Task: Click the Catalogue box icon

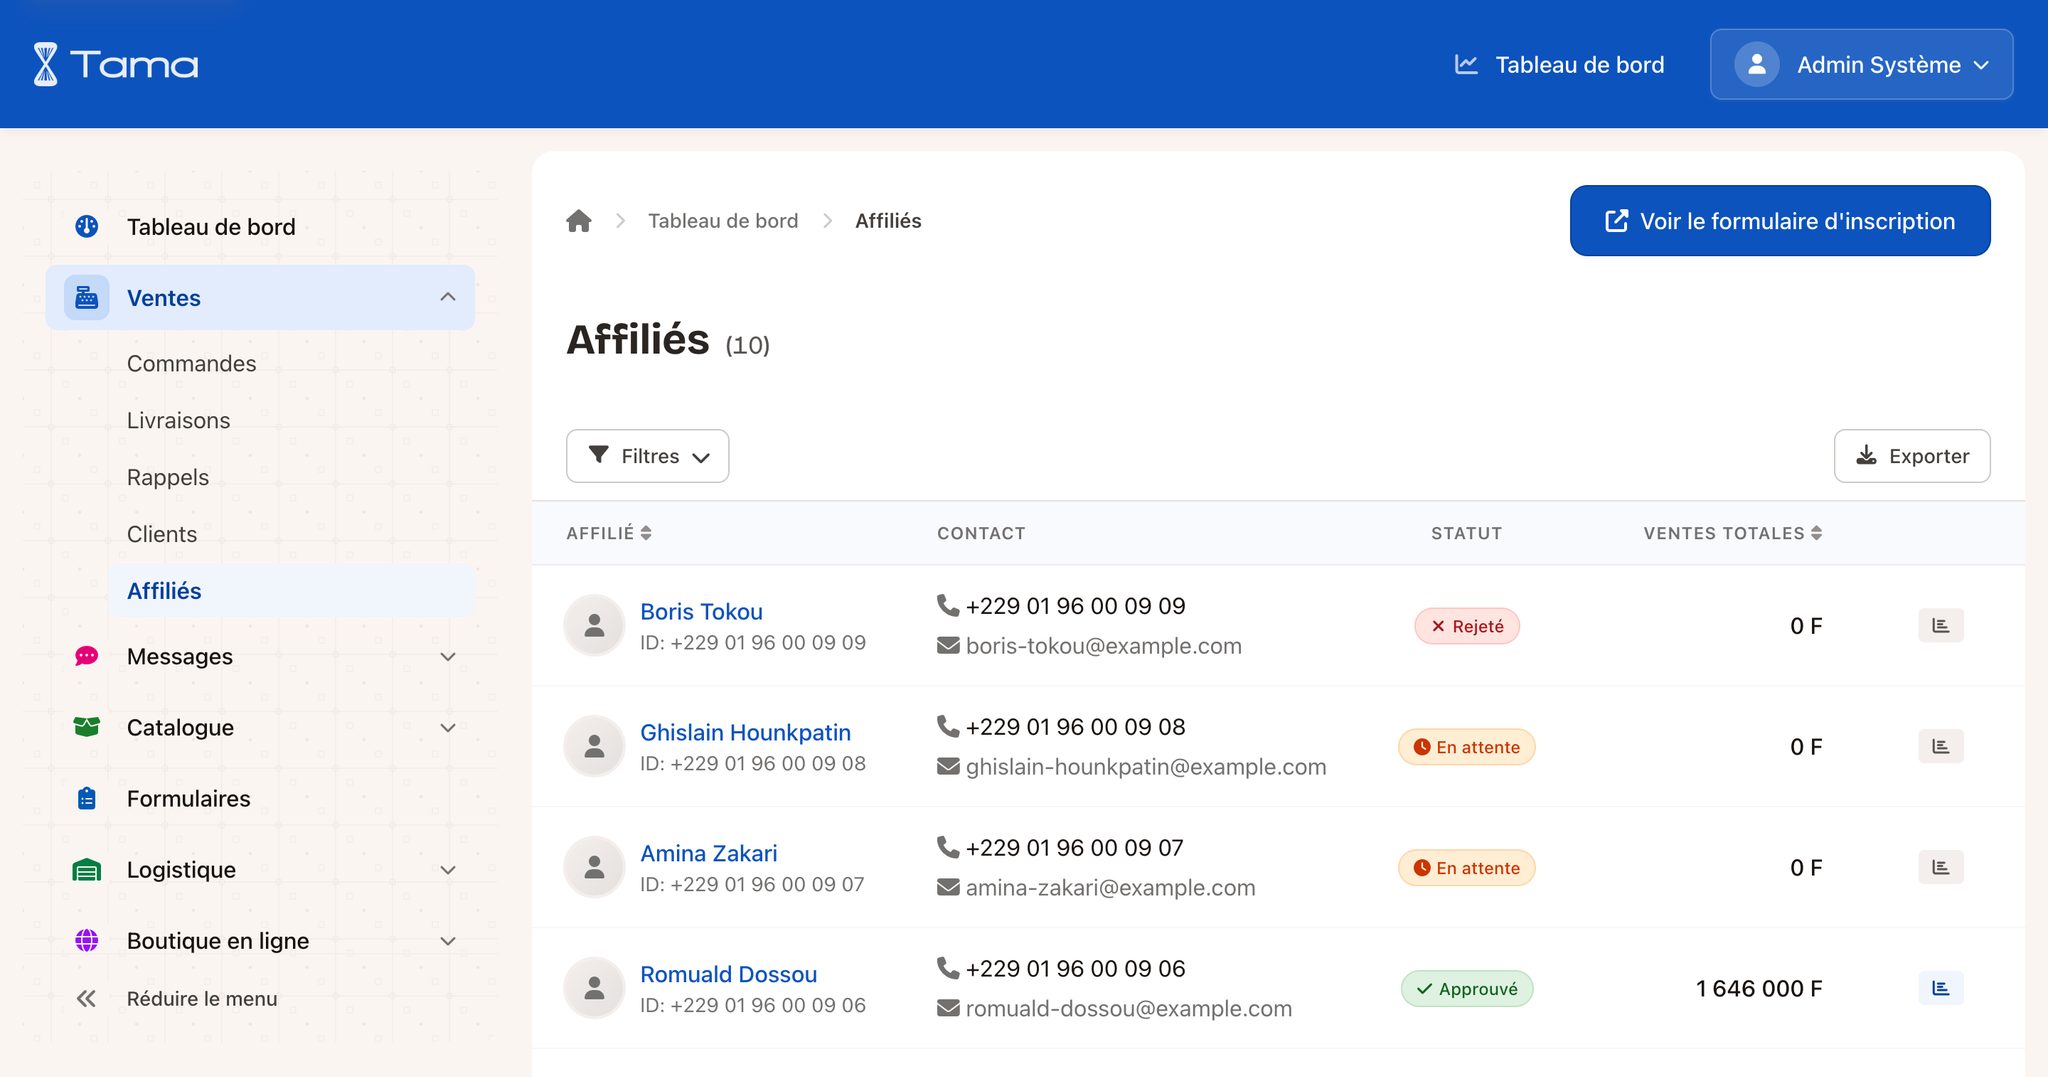Action: click(x=87, y=728)
